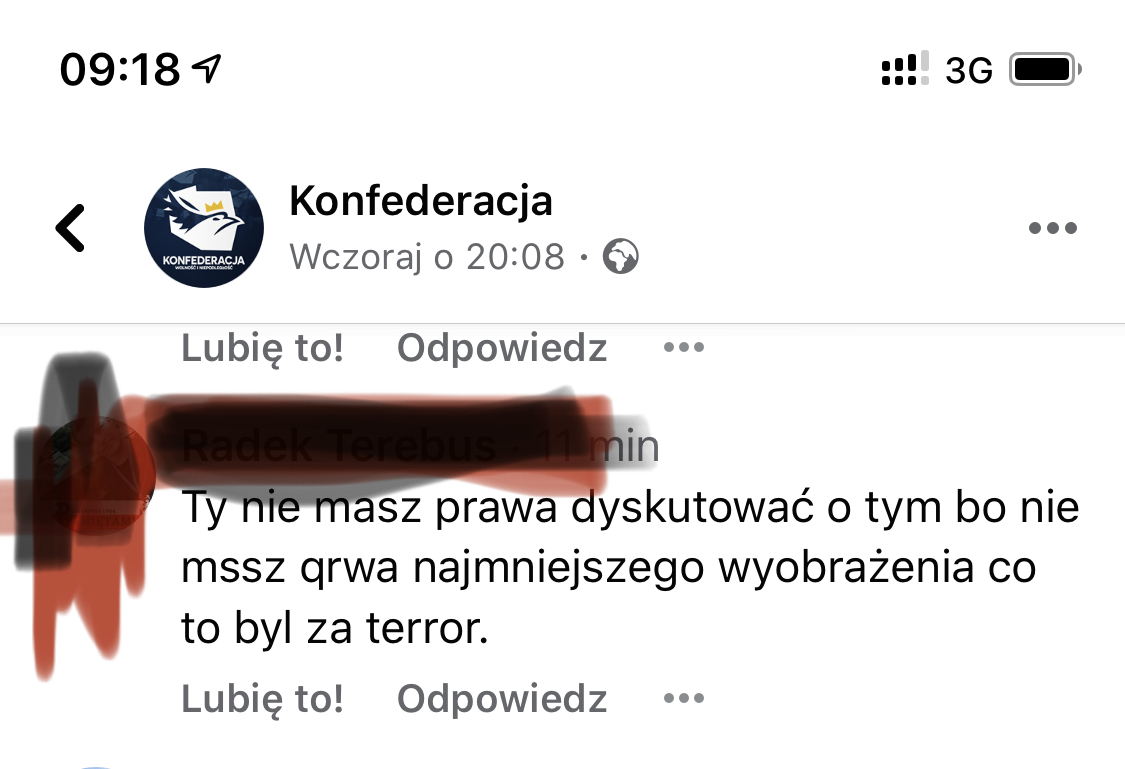Open three-dot options of the previous comment

tap(684, 348)
